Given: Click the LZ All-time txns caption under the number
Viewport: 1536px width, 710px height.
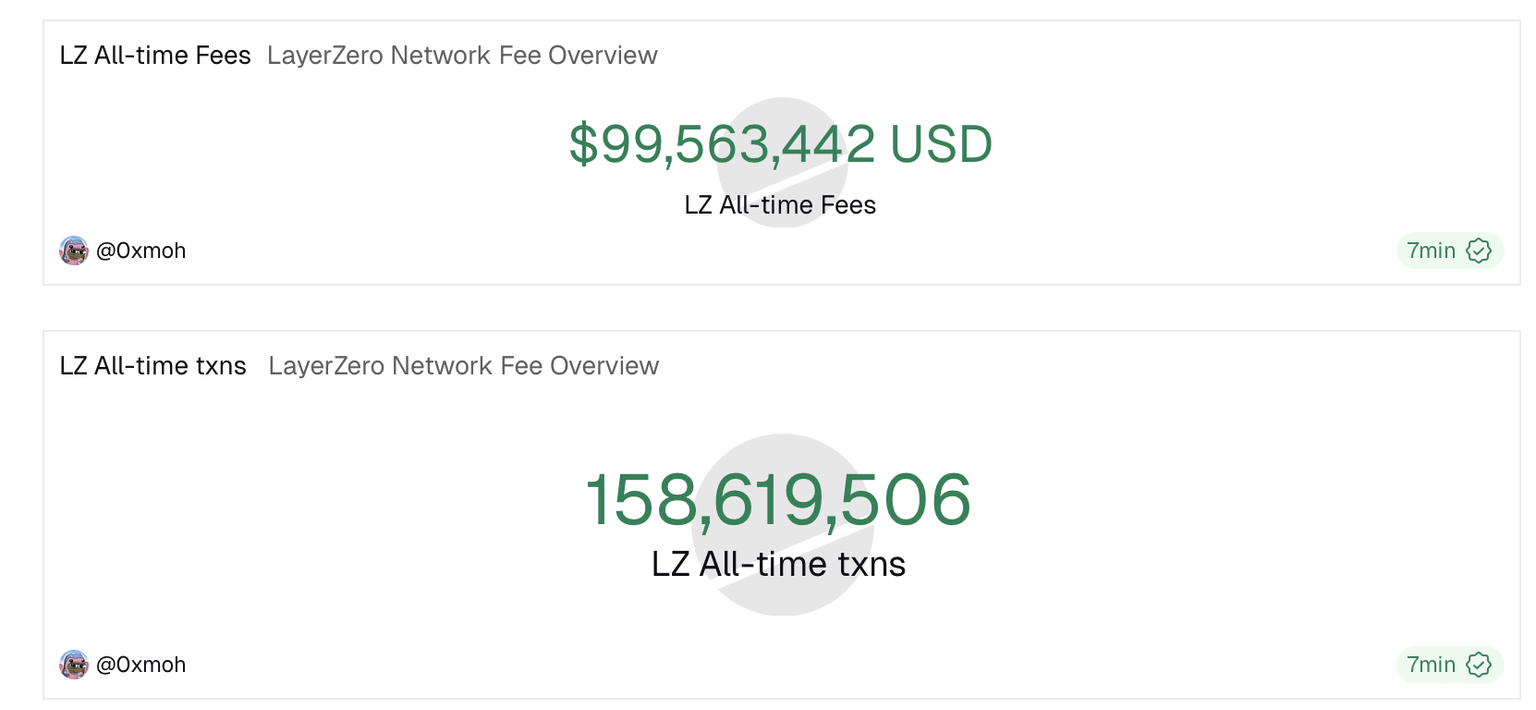Looking at the screenshot, I should point(778,564).
